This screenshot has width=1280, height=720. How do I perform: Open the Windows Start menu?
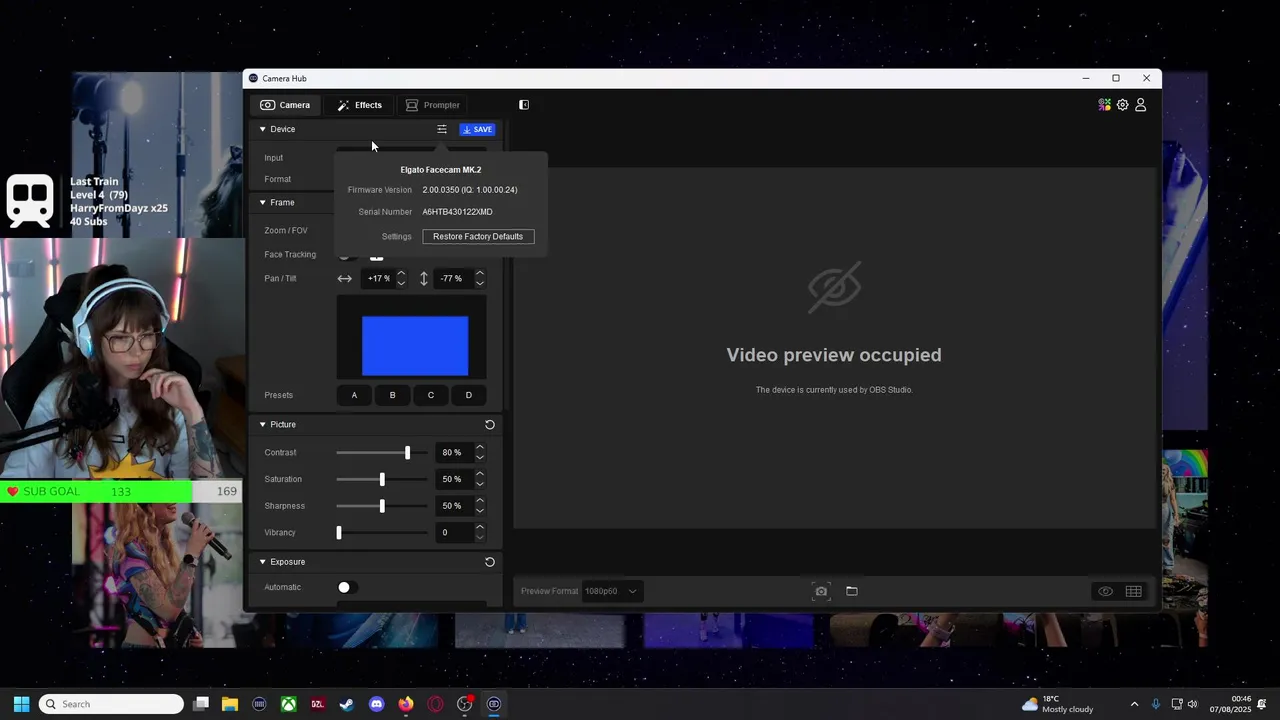(21, 704)
